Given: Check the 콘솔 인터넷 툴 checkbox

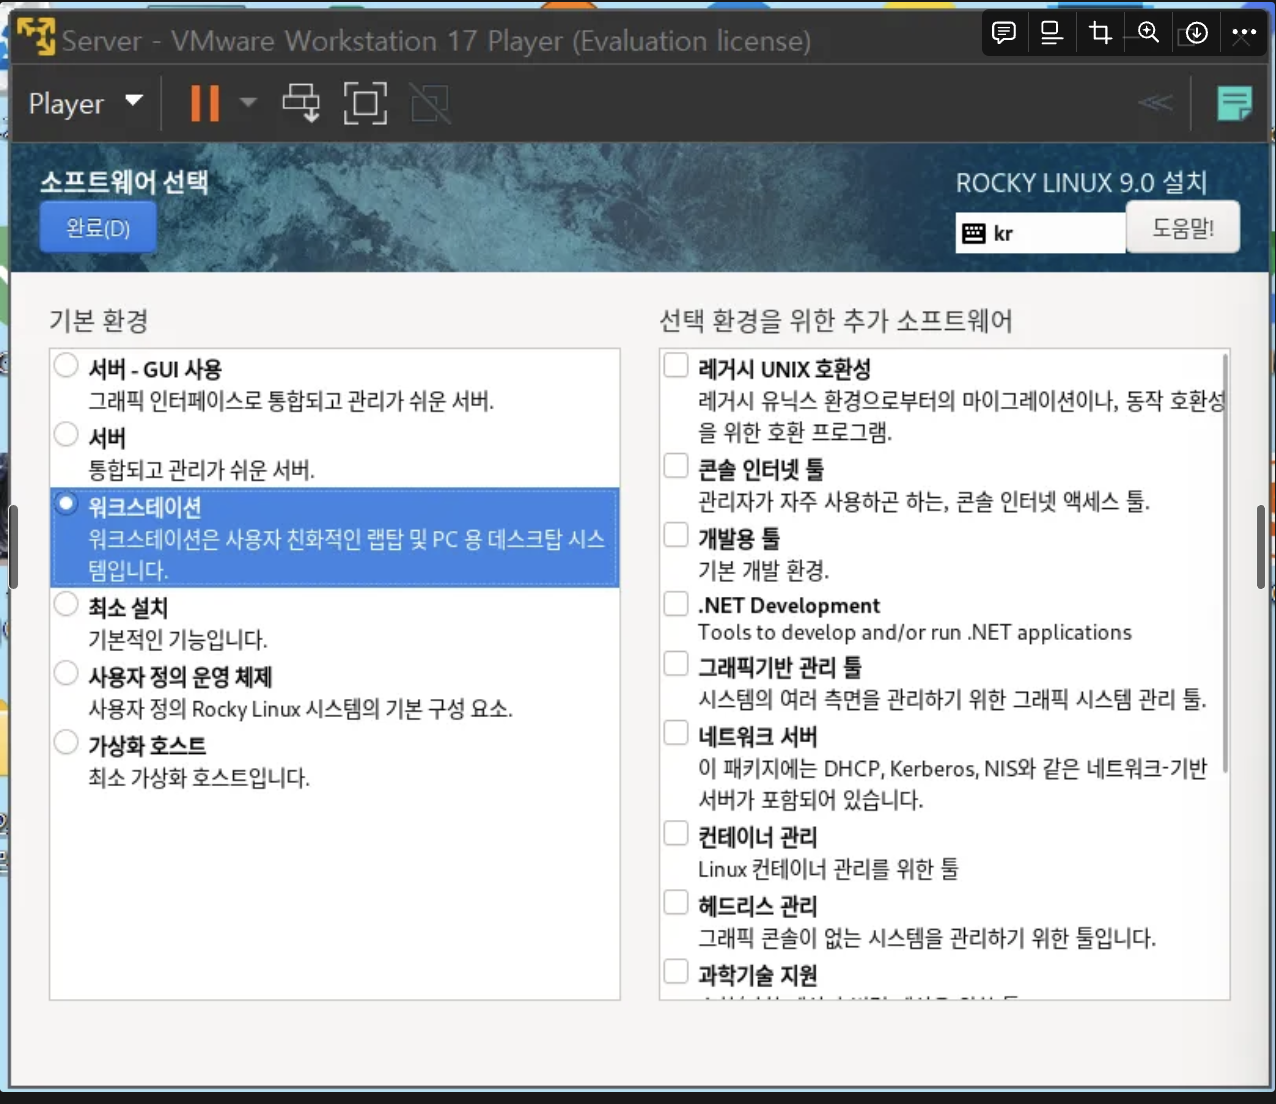Looking at the screenshot, I should click(x=676, y=466).
